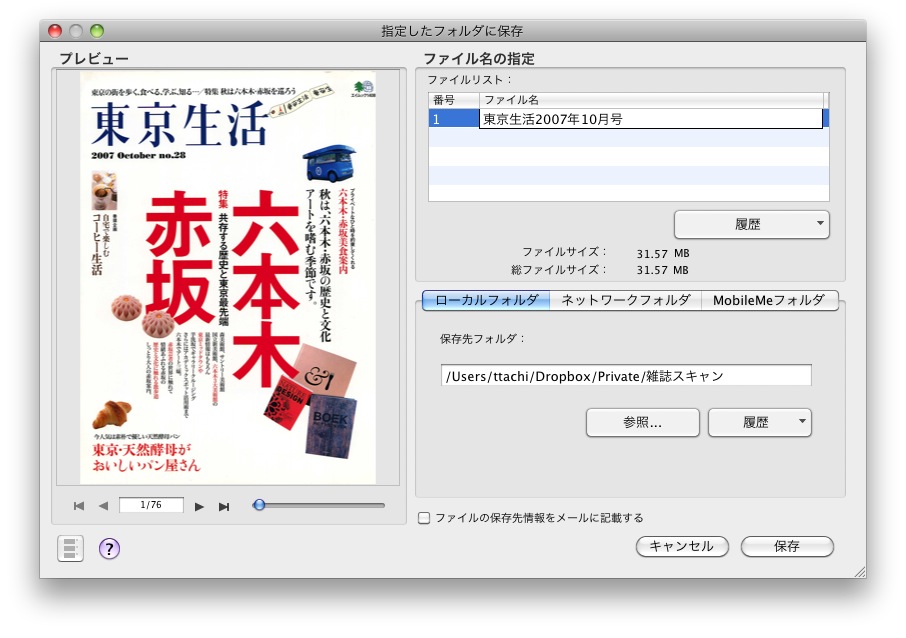Click the 参照... browse button
Viewport: 906px width, 638px height.
(643, 422)
